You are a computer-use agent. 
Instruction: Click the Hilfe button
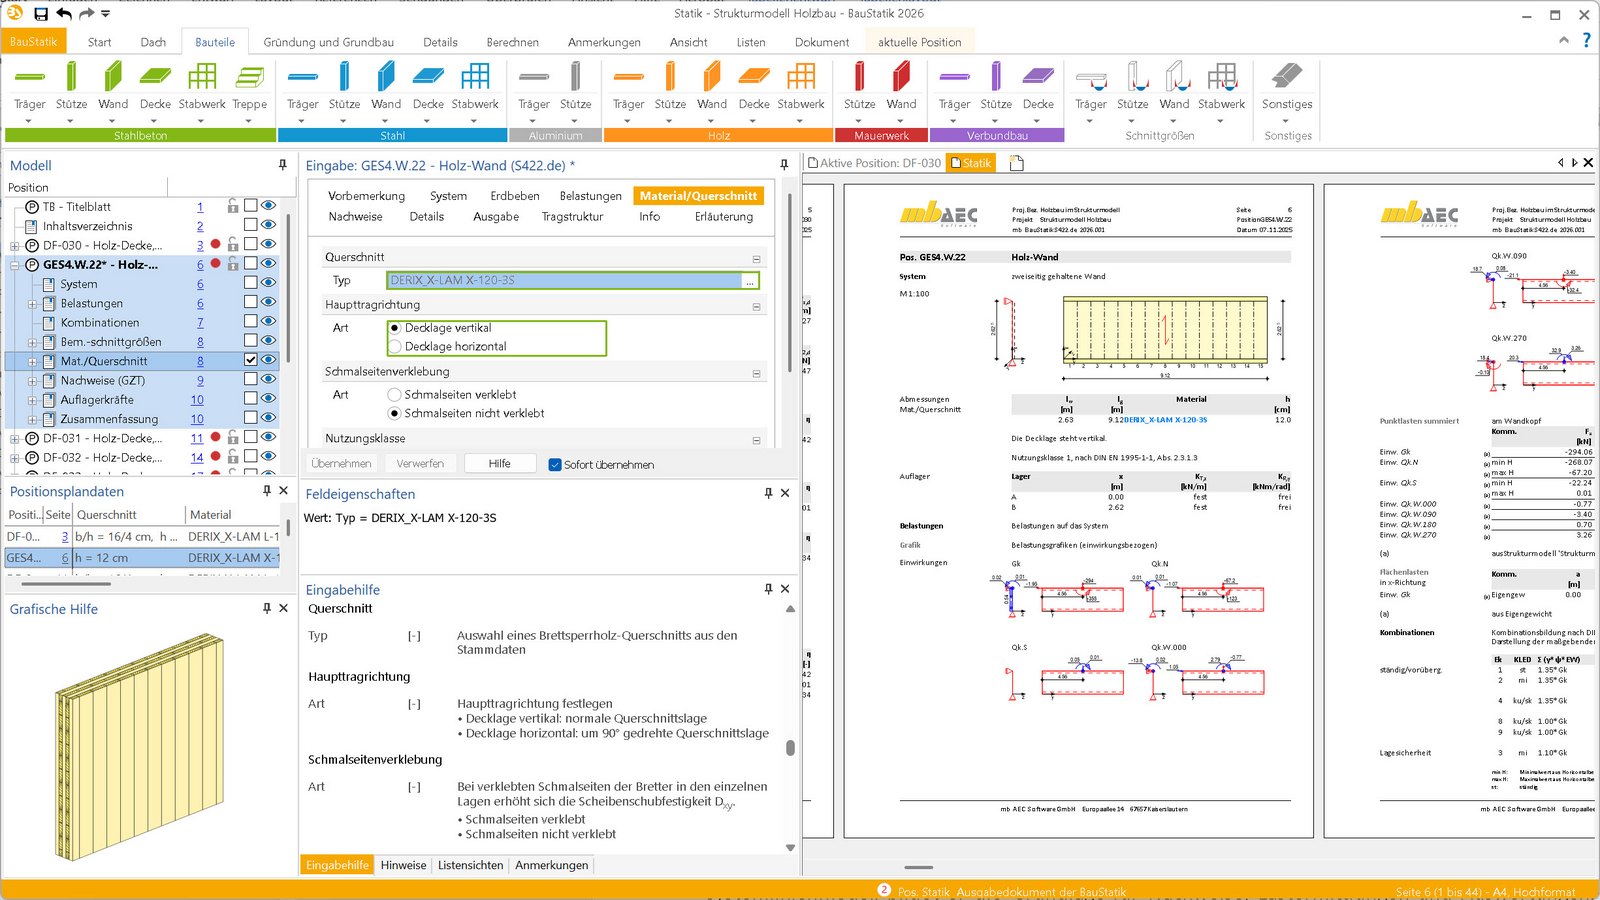coord(499,464)
